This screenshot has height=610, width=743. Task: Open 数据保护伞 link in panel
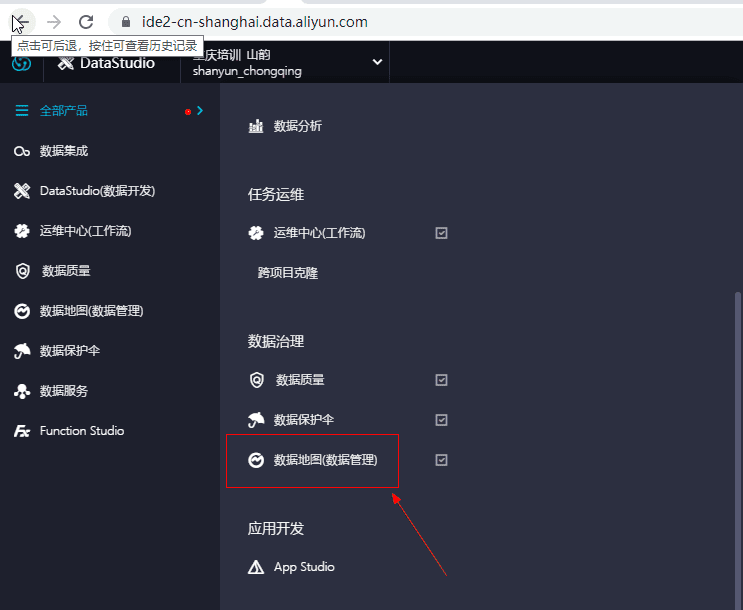pyautogui.click(x=304, y=420)
